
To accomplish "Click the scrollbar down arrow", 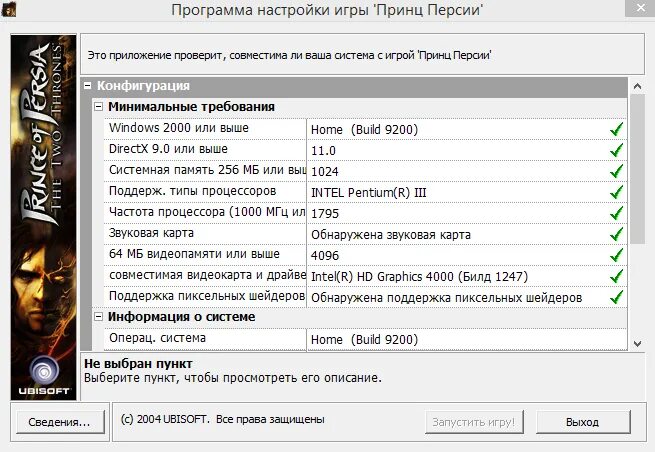I will pyautogui.click(x=637, y=344).
